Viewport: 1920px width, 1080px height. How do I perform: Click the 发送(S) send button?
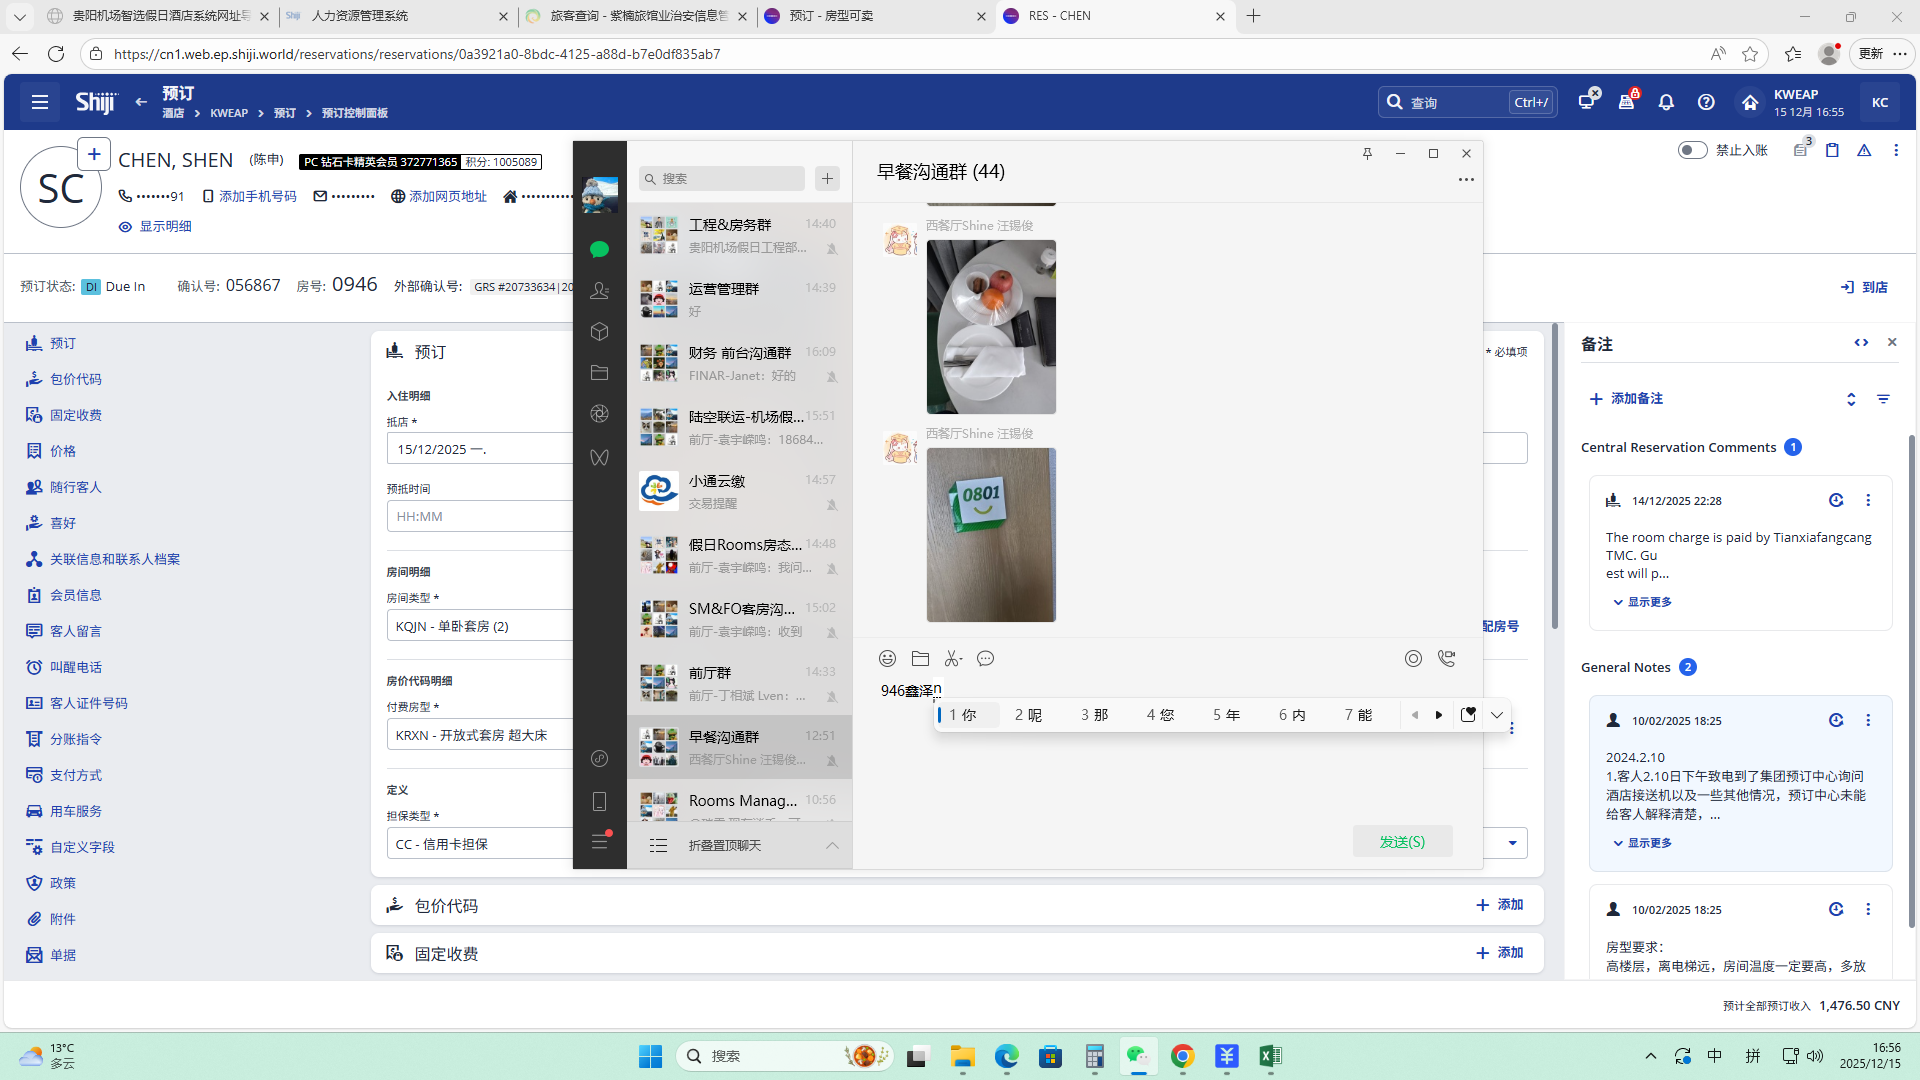pos(1402,842)
